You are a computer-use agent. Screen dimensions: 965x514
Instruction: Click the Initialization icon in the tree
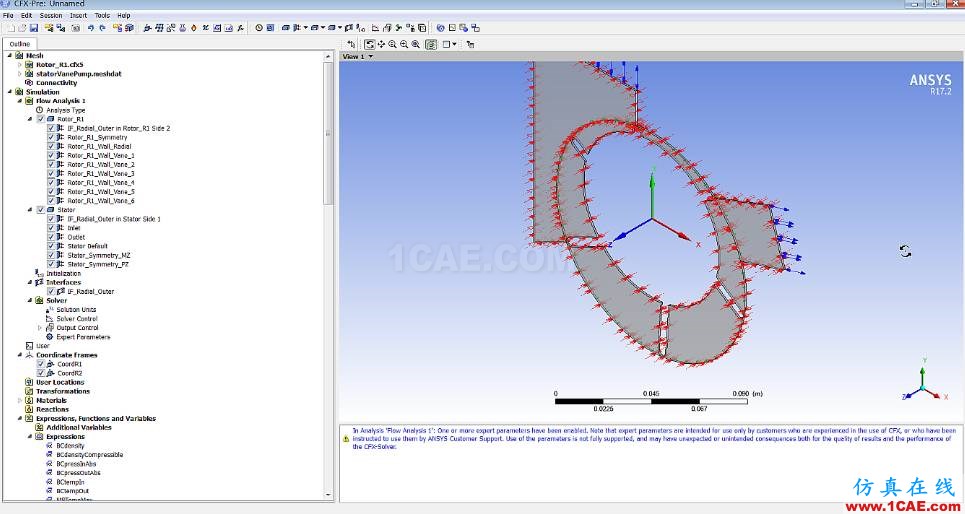(40, 273)
